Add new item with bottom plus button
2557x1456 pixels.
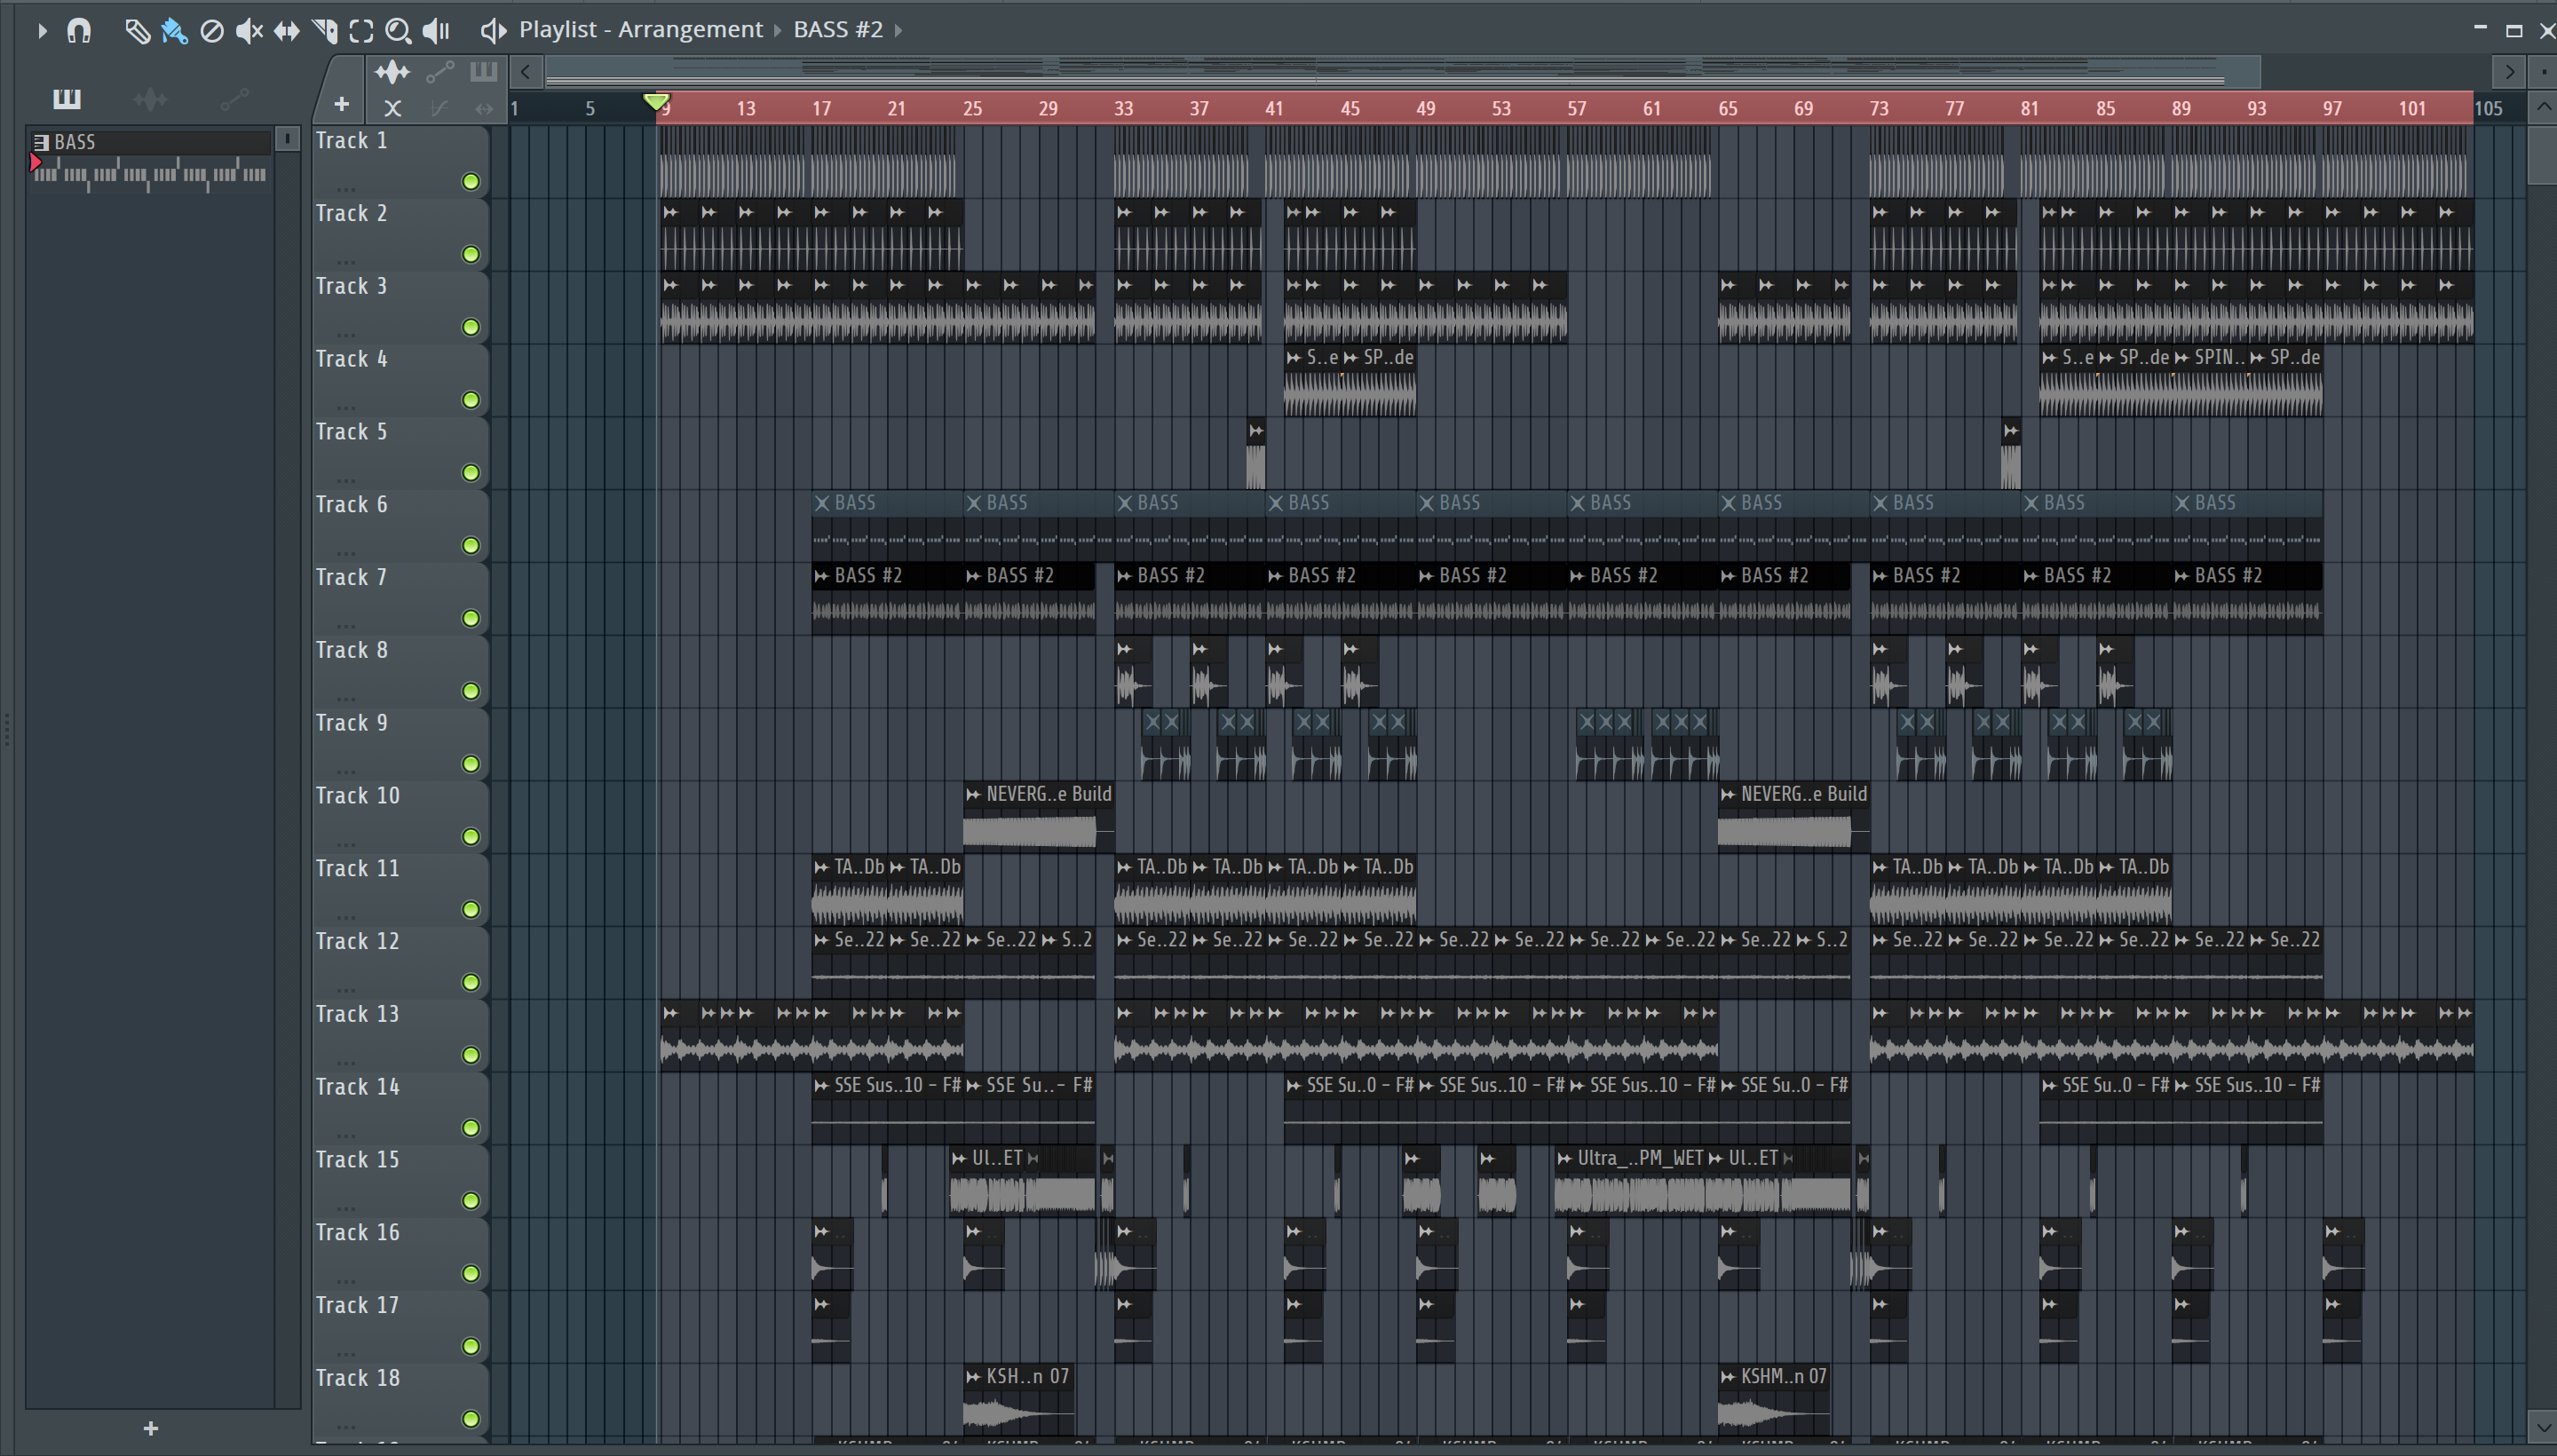pos(151,1428)
